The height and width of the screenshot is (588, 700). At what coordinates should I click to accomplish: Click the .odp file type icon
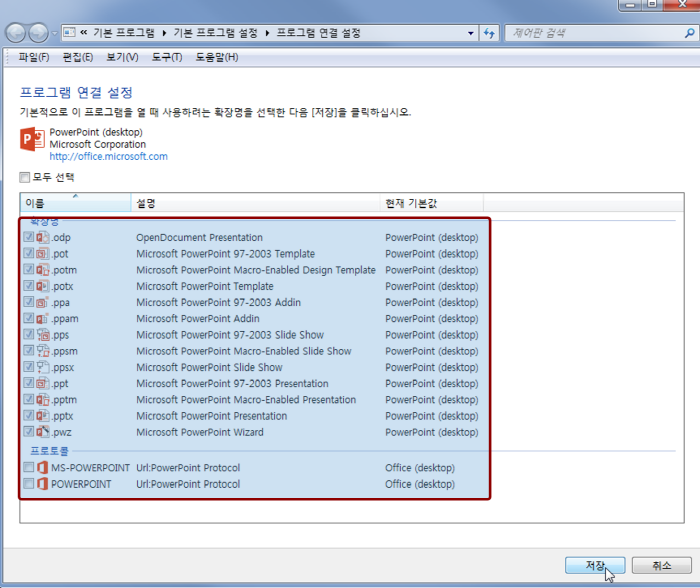pyautogui.click(x=42, y=237)
